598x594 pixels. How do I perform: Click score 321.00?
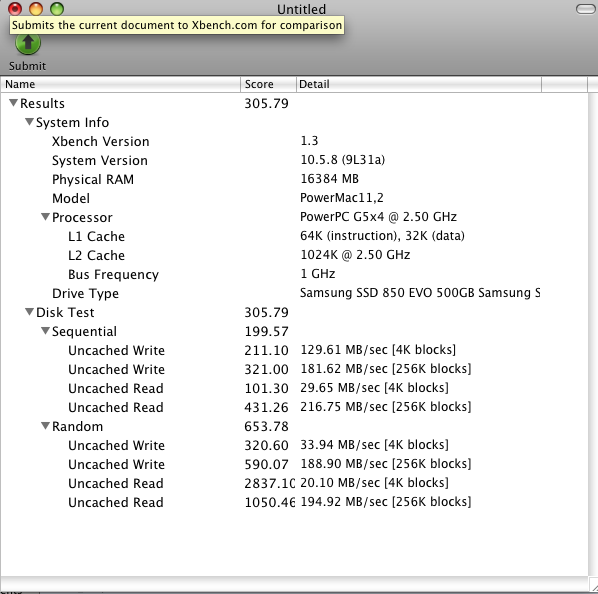pos(266,369)
